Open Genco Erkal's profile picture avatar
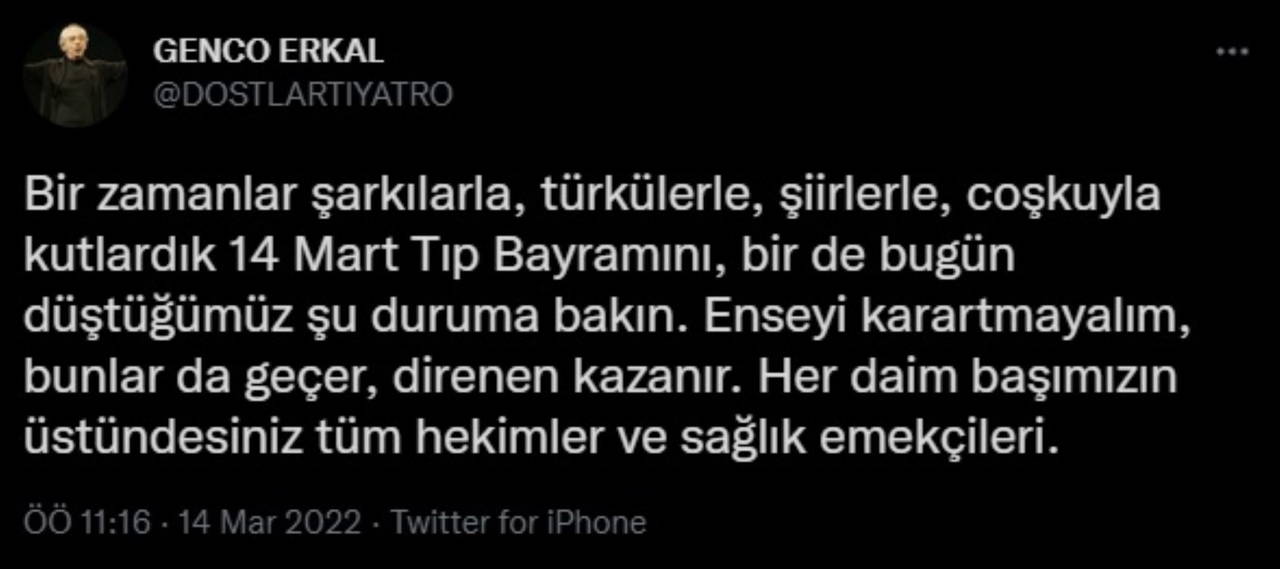The width and height of the screenshot is (1280, 569). [x=75, y=76]
